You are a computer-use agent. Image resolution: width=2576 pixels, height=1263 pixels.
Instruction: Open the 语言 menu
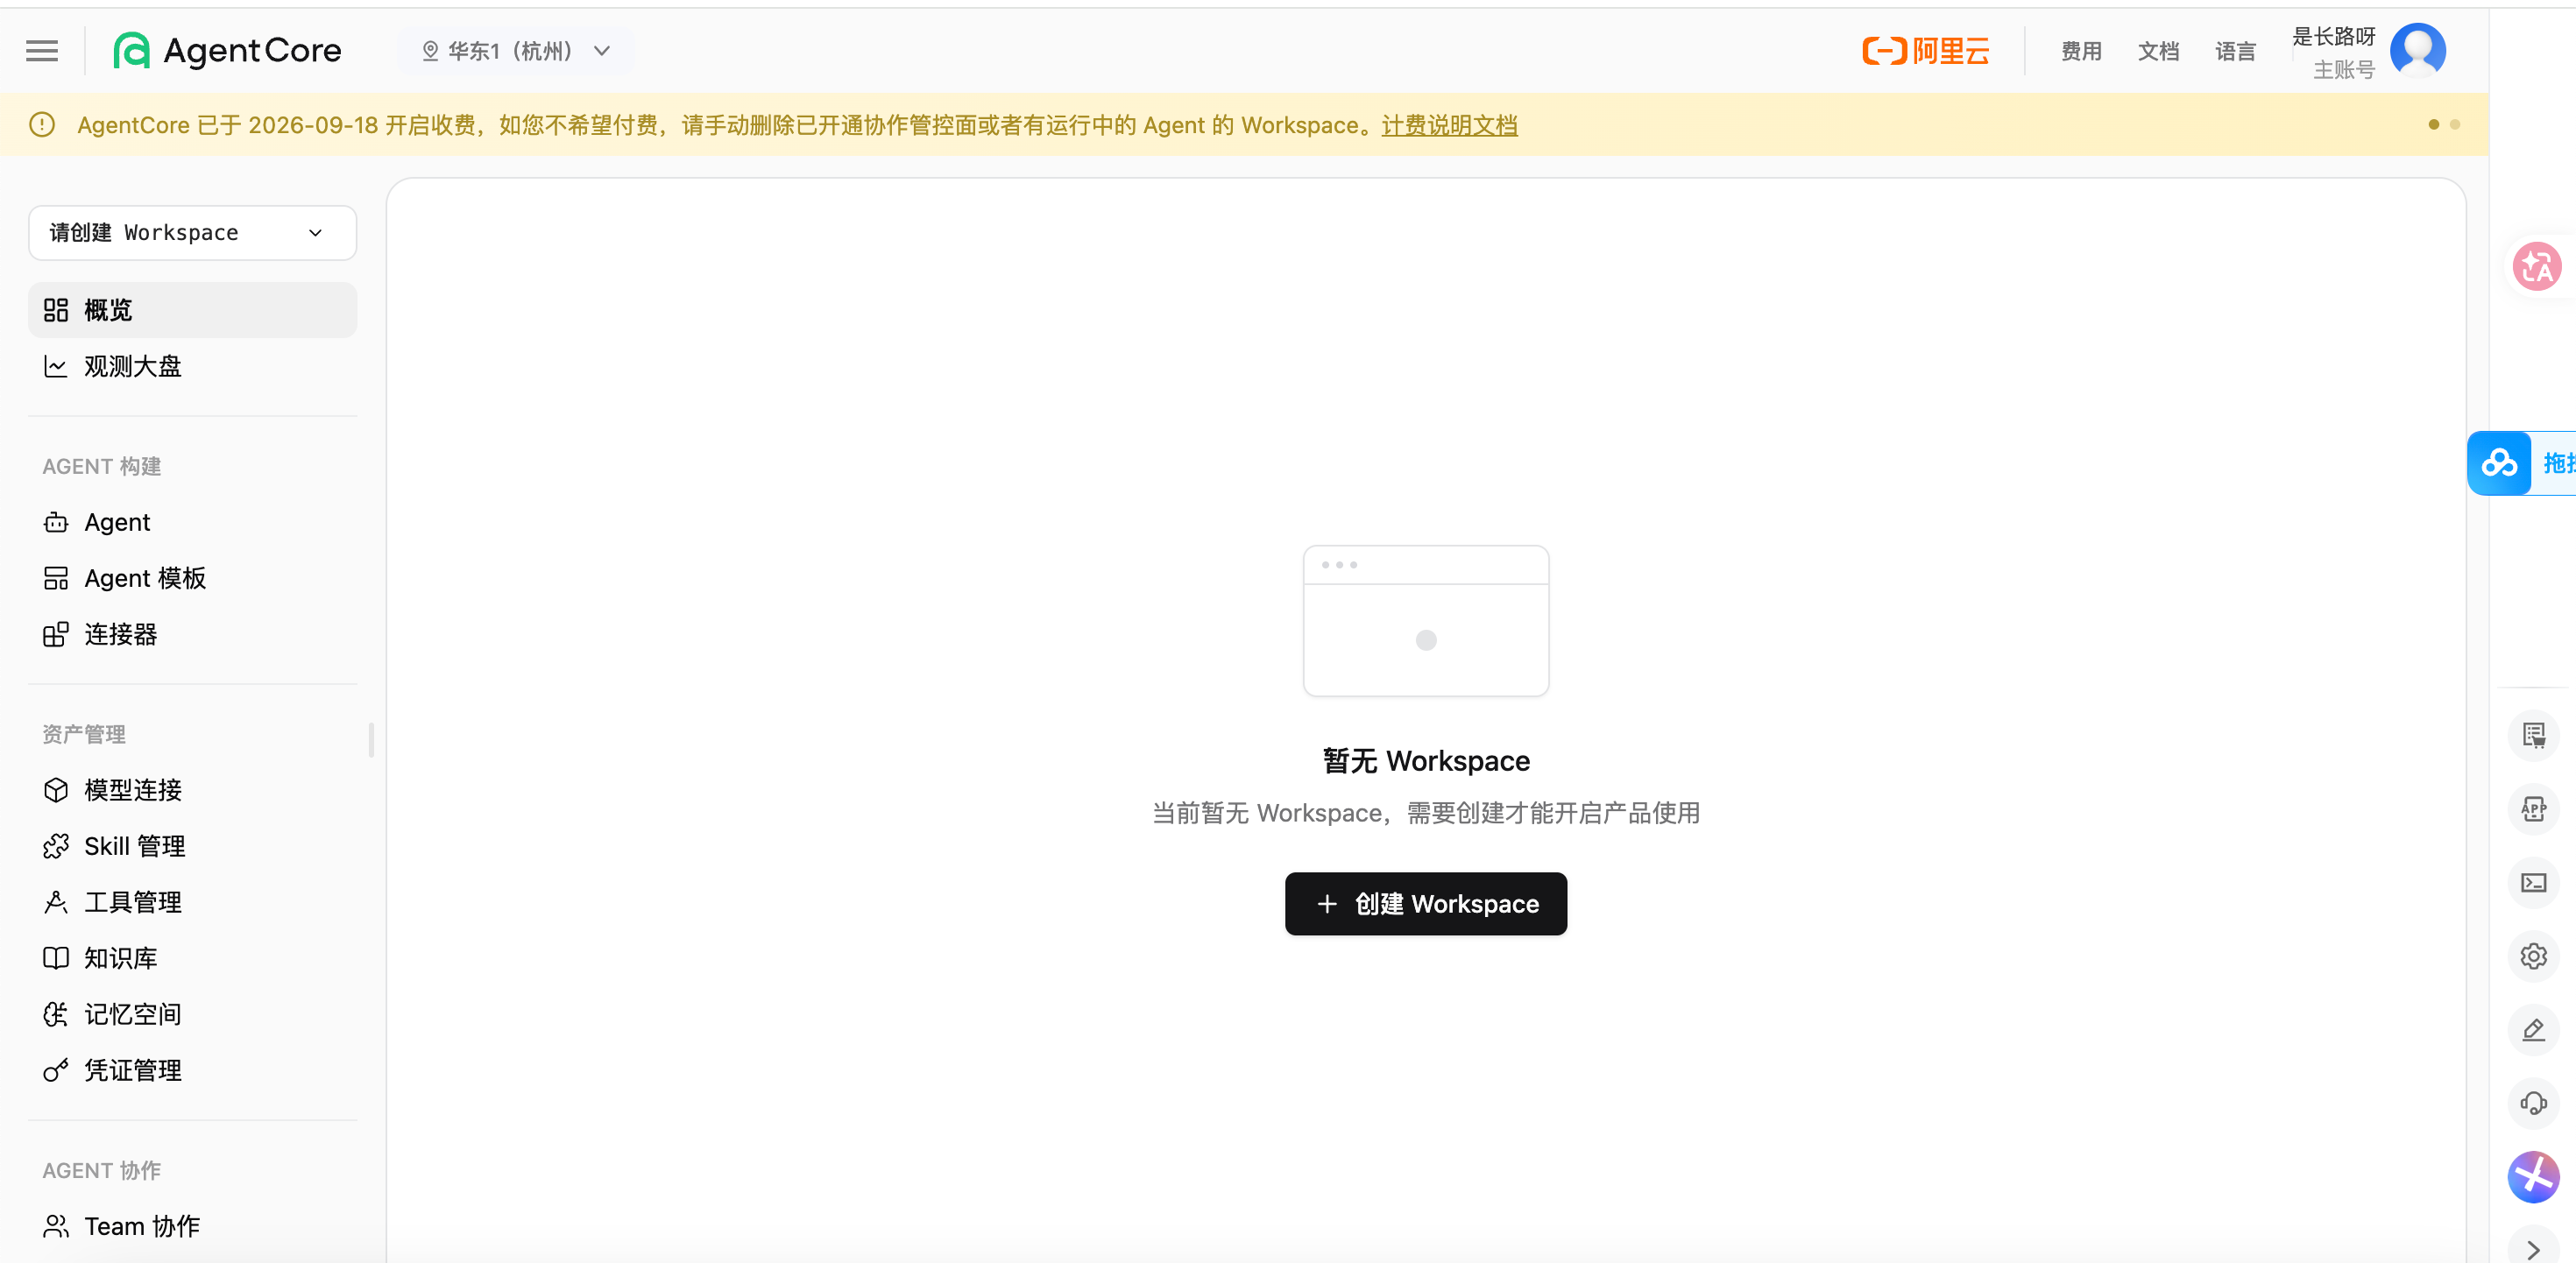tap(2235, 51)
